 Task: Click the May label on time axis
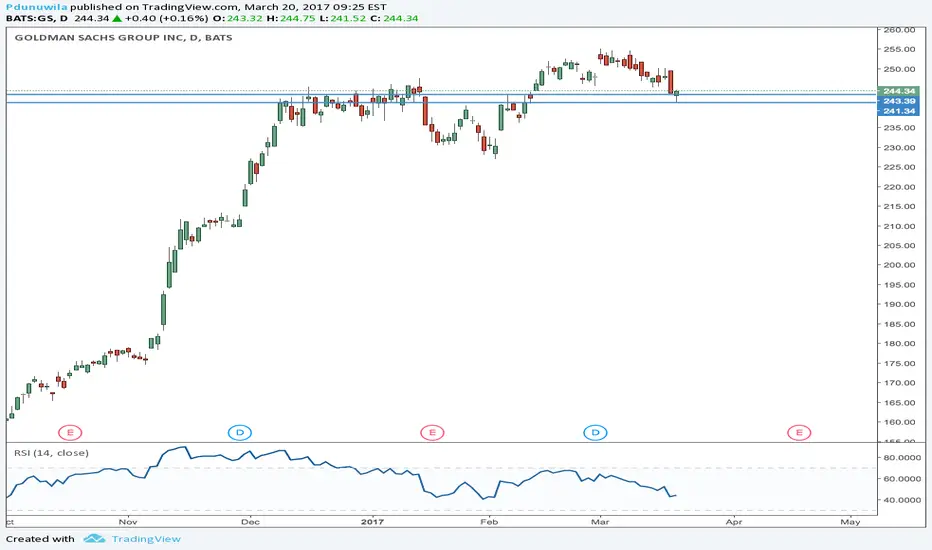click(x=850, y=522)
